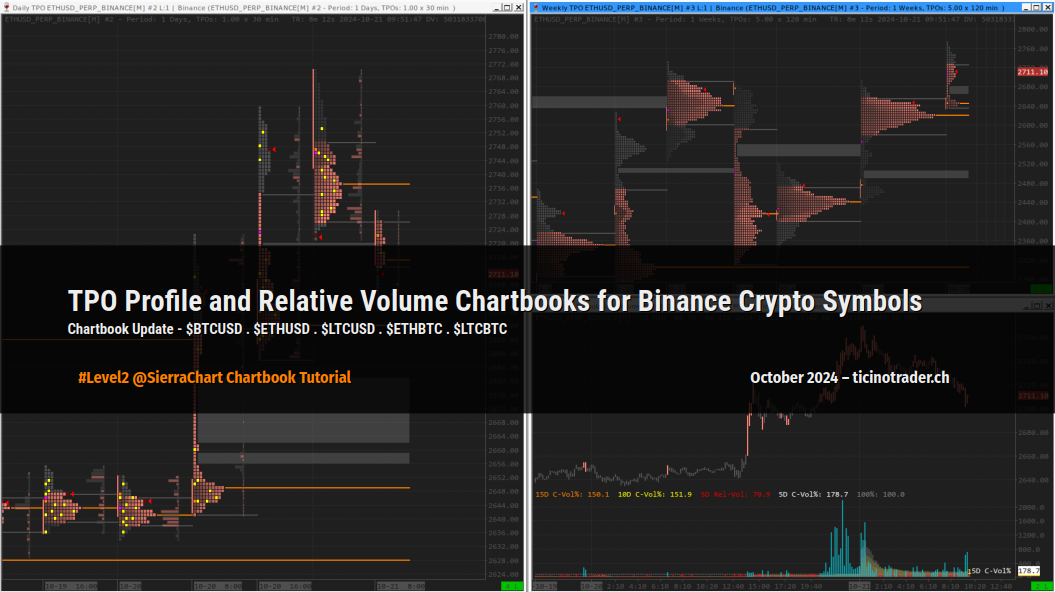Maximize the Weekly TPO ETHUSD chart window
This screenshot has width=1055, height=592.
point(1037,7)
